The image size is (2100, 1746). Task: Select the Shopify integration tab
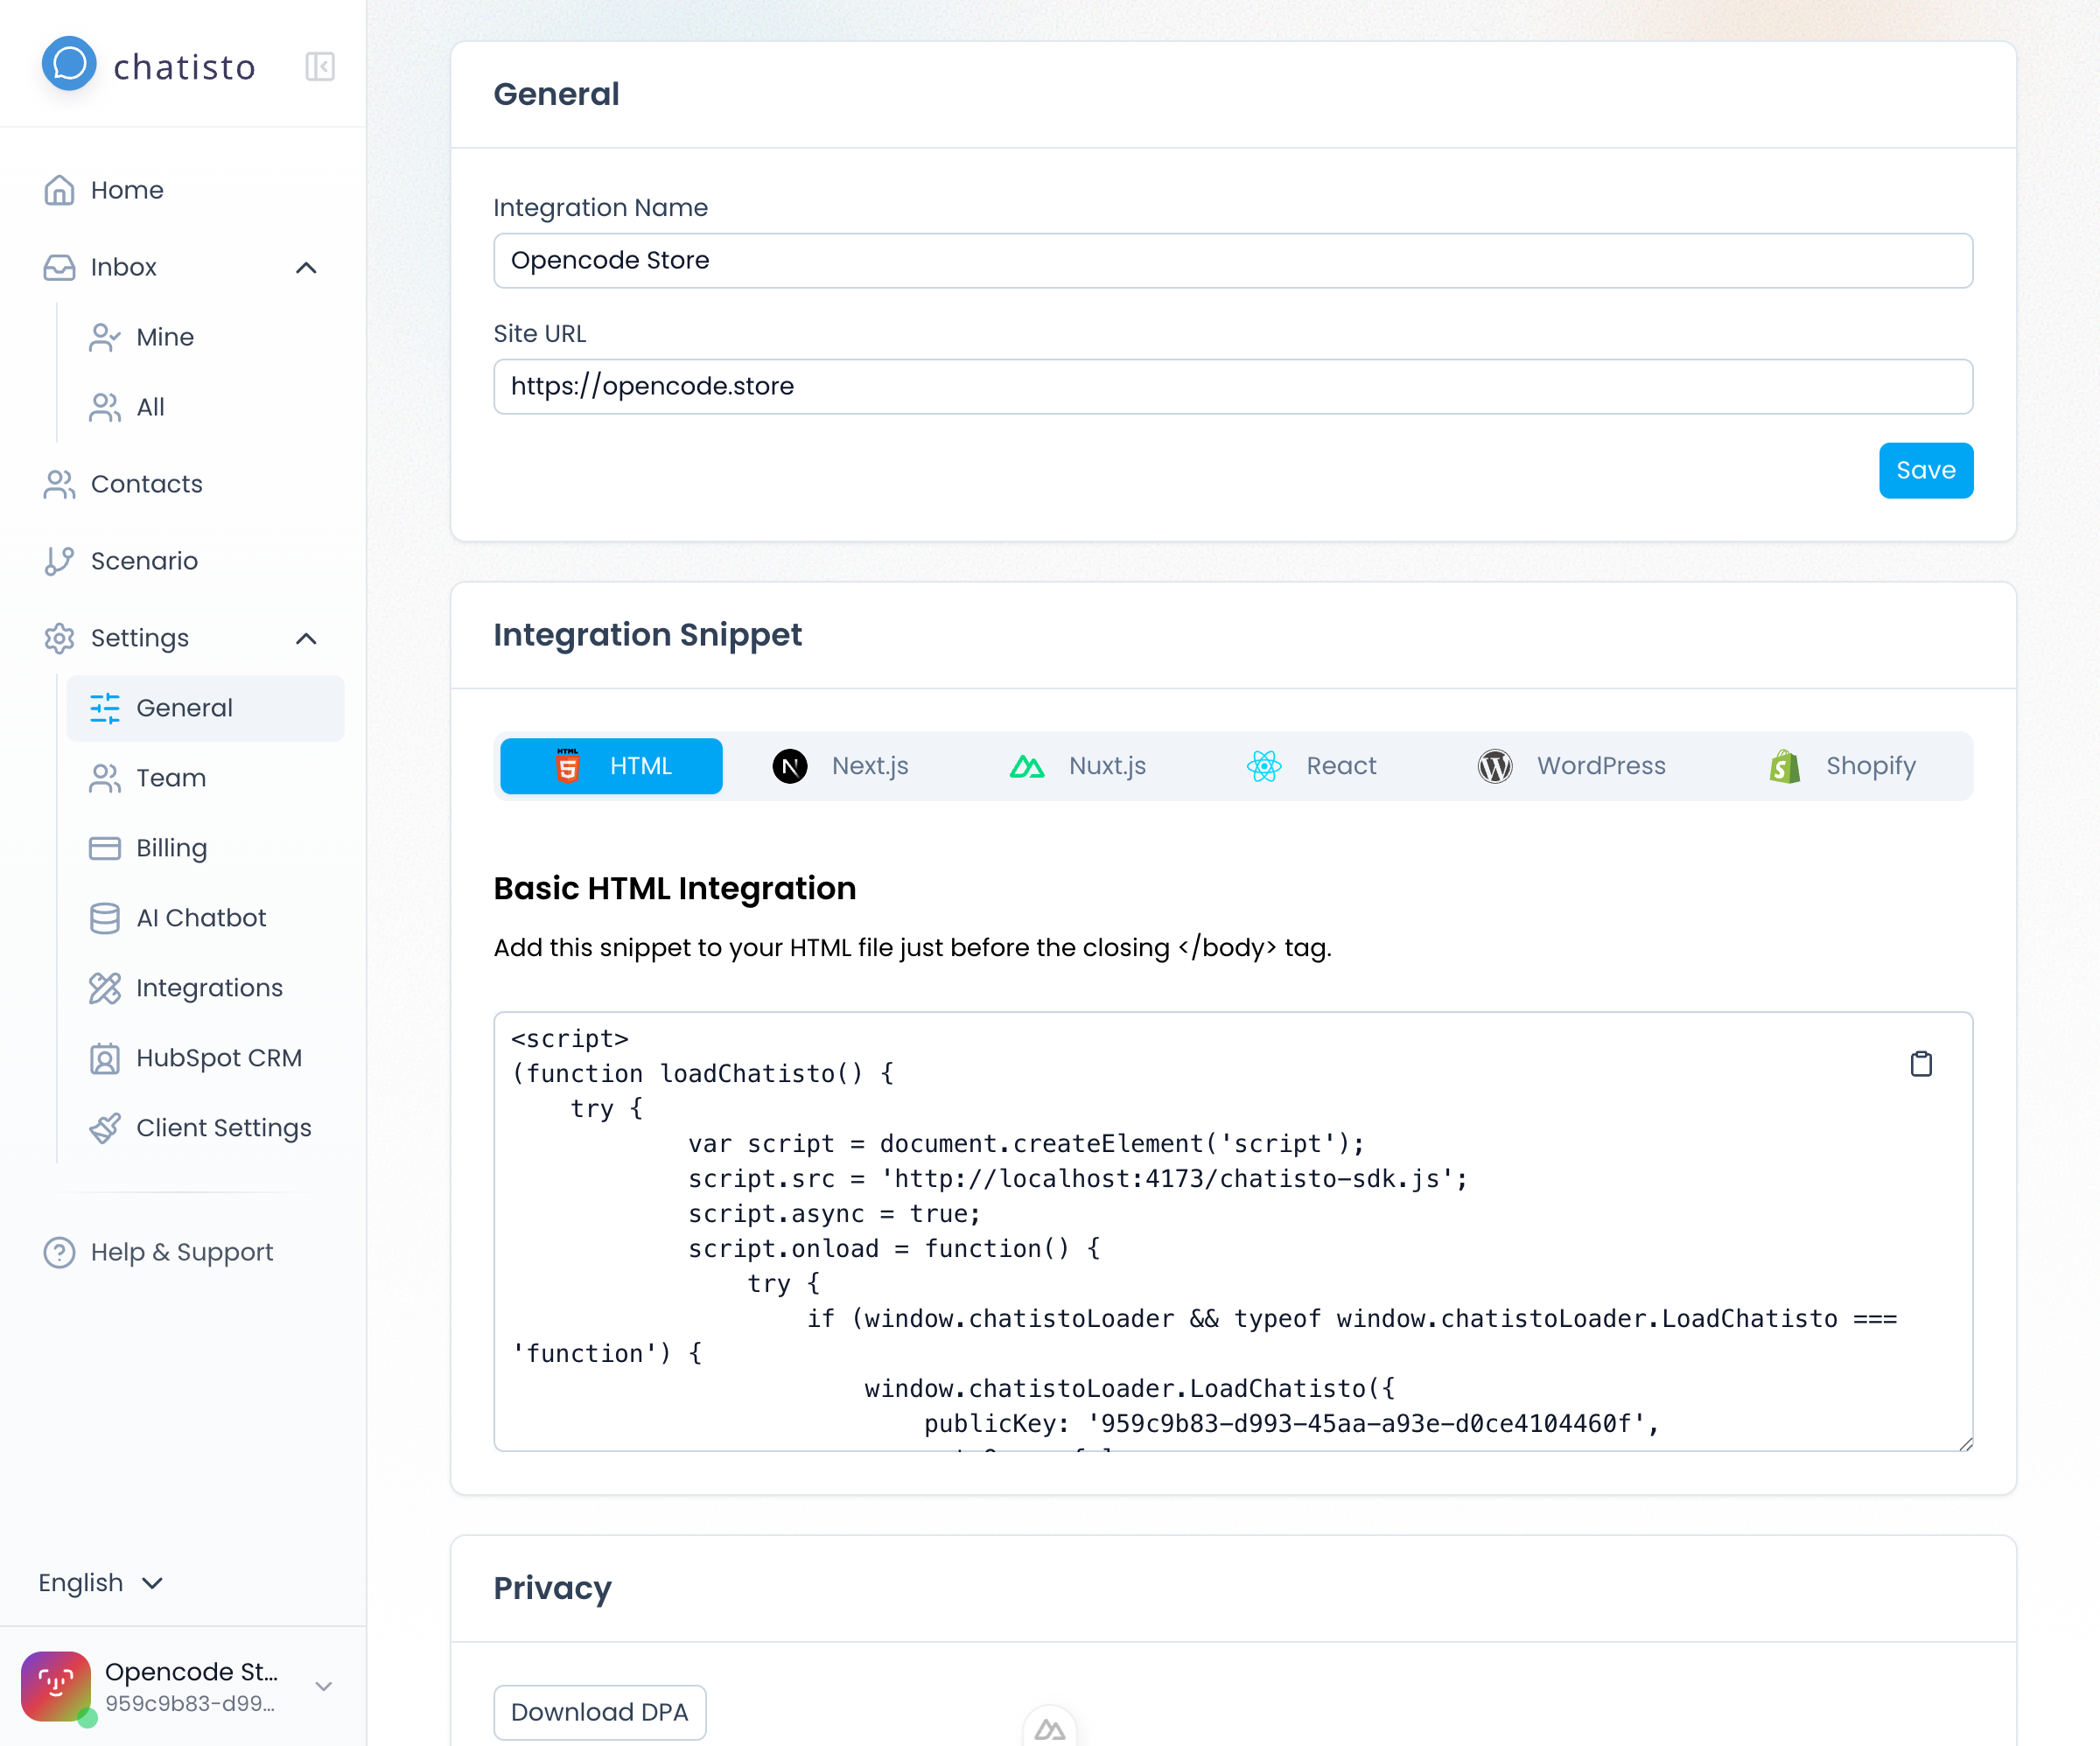coord(1841,766)
